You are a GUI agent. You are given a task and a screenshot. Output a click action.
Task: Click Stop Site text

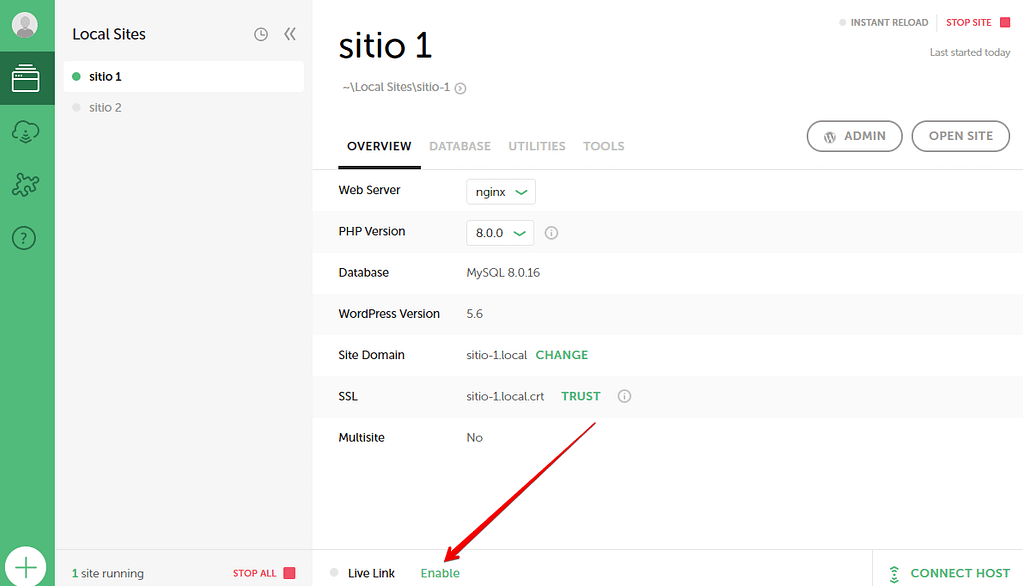(x=968, y=22)
